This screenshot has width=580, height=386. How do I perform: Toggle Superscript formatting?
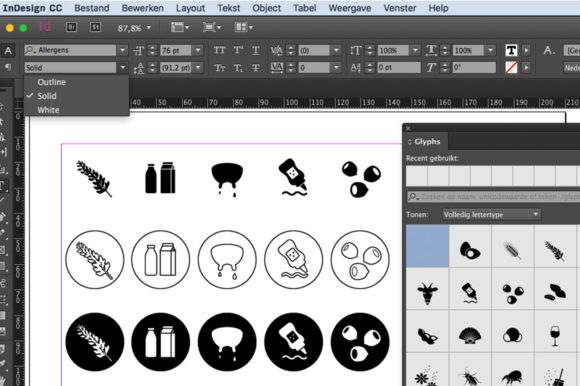coord(238,50)
